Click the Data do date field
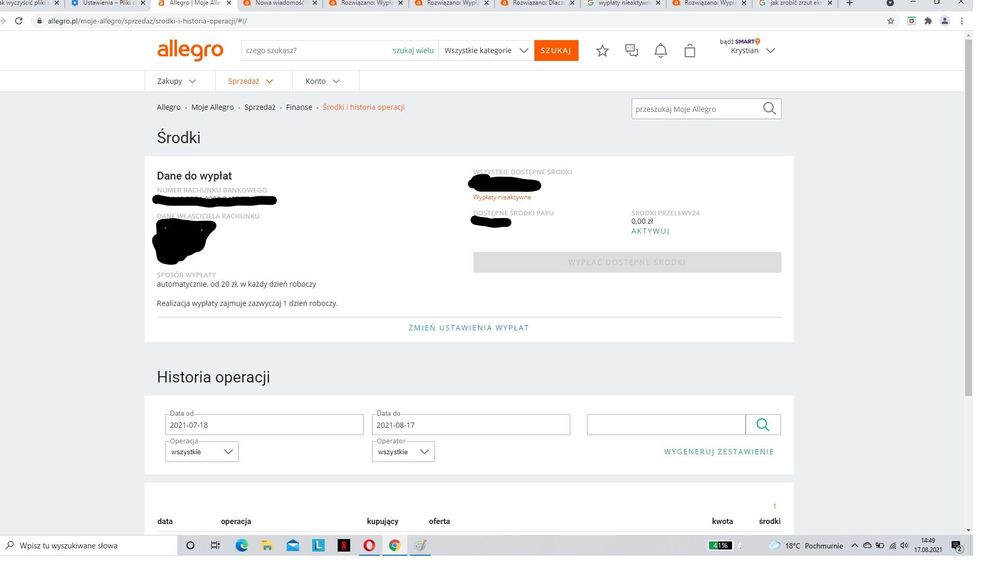 click(471, 425)
